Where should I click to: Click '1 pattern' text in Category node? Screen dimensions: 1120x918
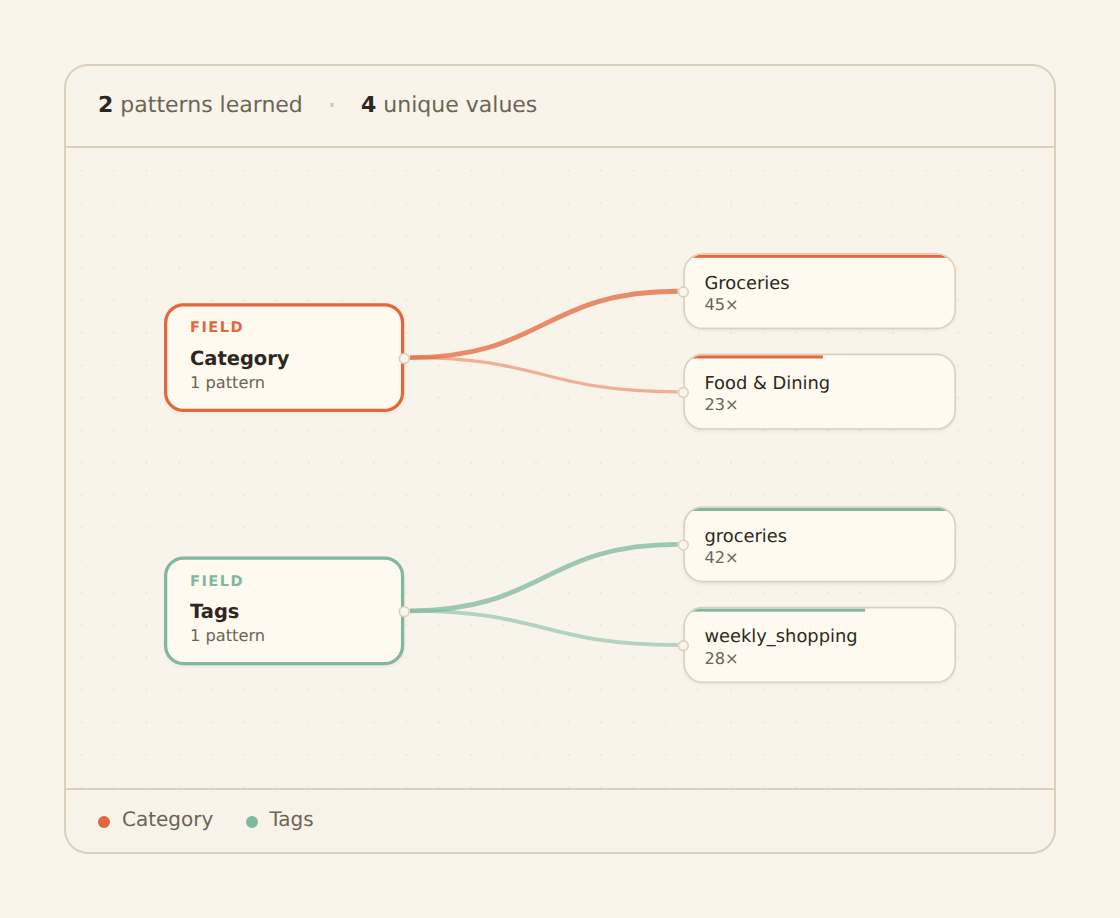point(227,382)
